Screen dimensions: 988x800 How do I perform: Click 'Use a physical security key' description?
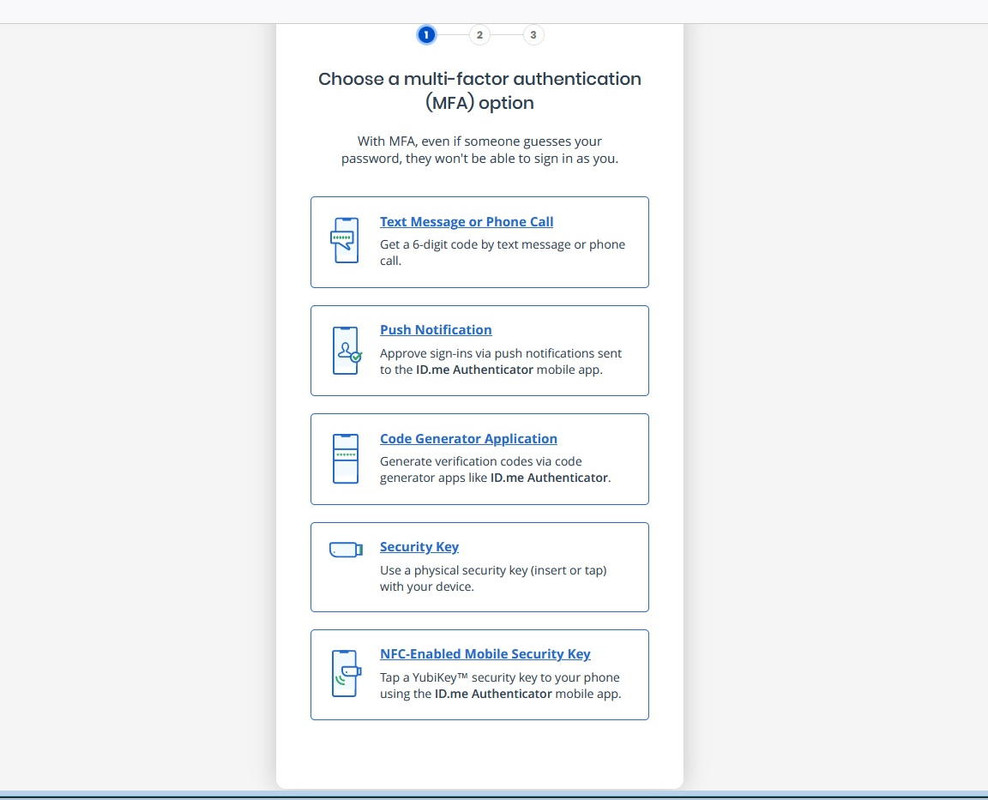(493, 578)
